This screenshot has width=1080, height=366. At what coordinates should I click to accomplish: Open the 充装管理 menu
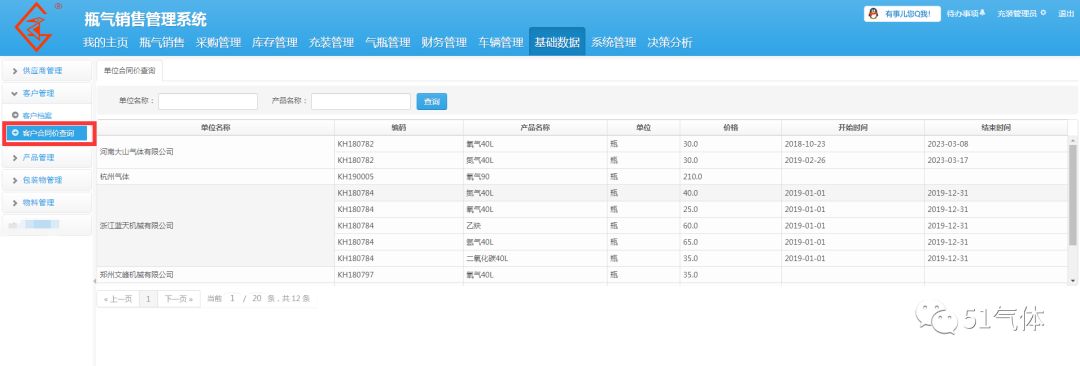[x=331, y=42]
